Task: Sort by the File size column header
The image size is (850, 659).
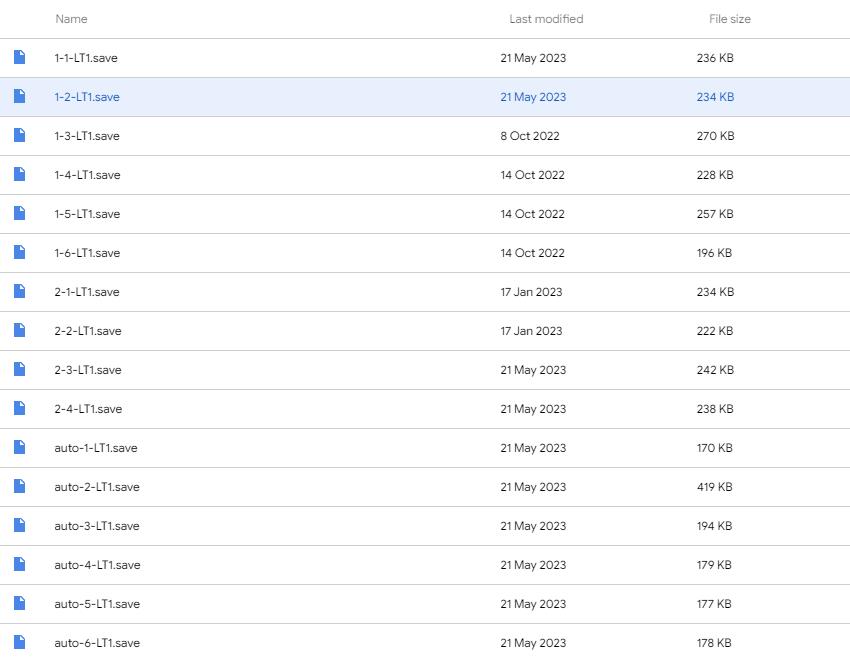Action: coord(729,19)
